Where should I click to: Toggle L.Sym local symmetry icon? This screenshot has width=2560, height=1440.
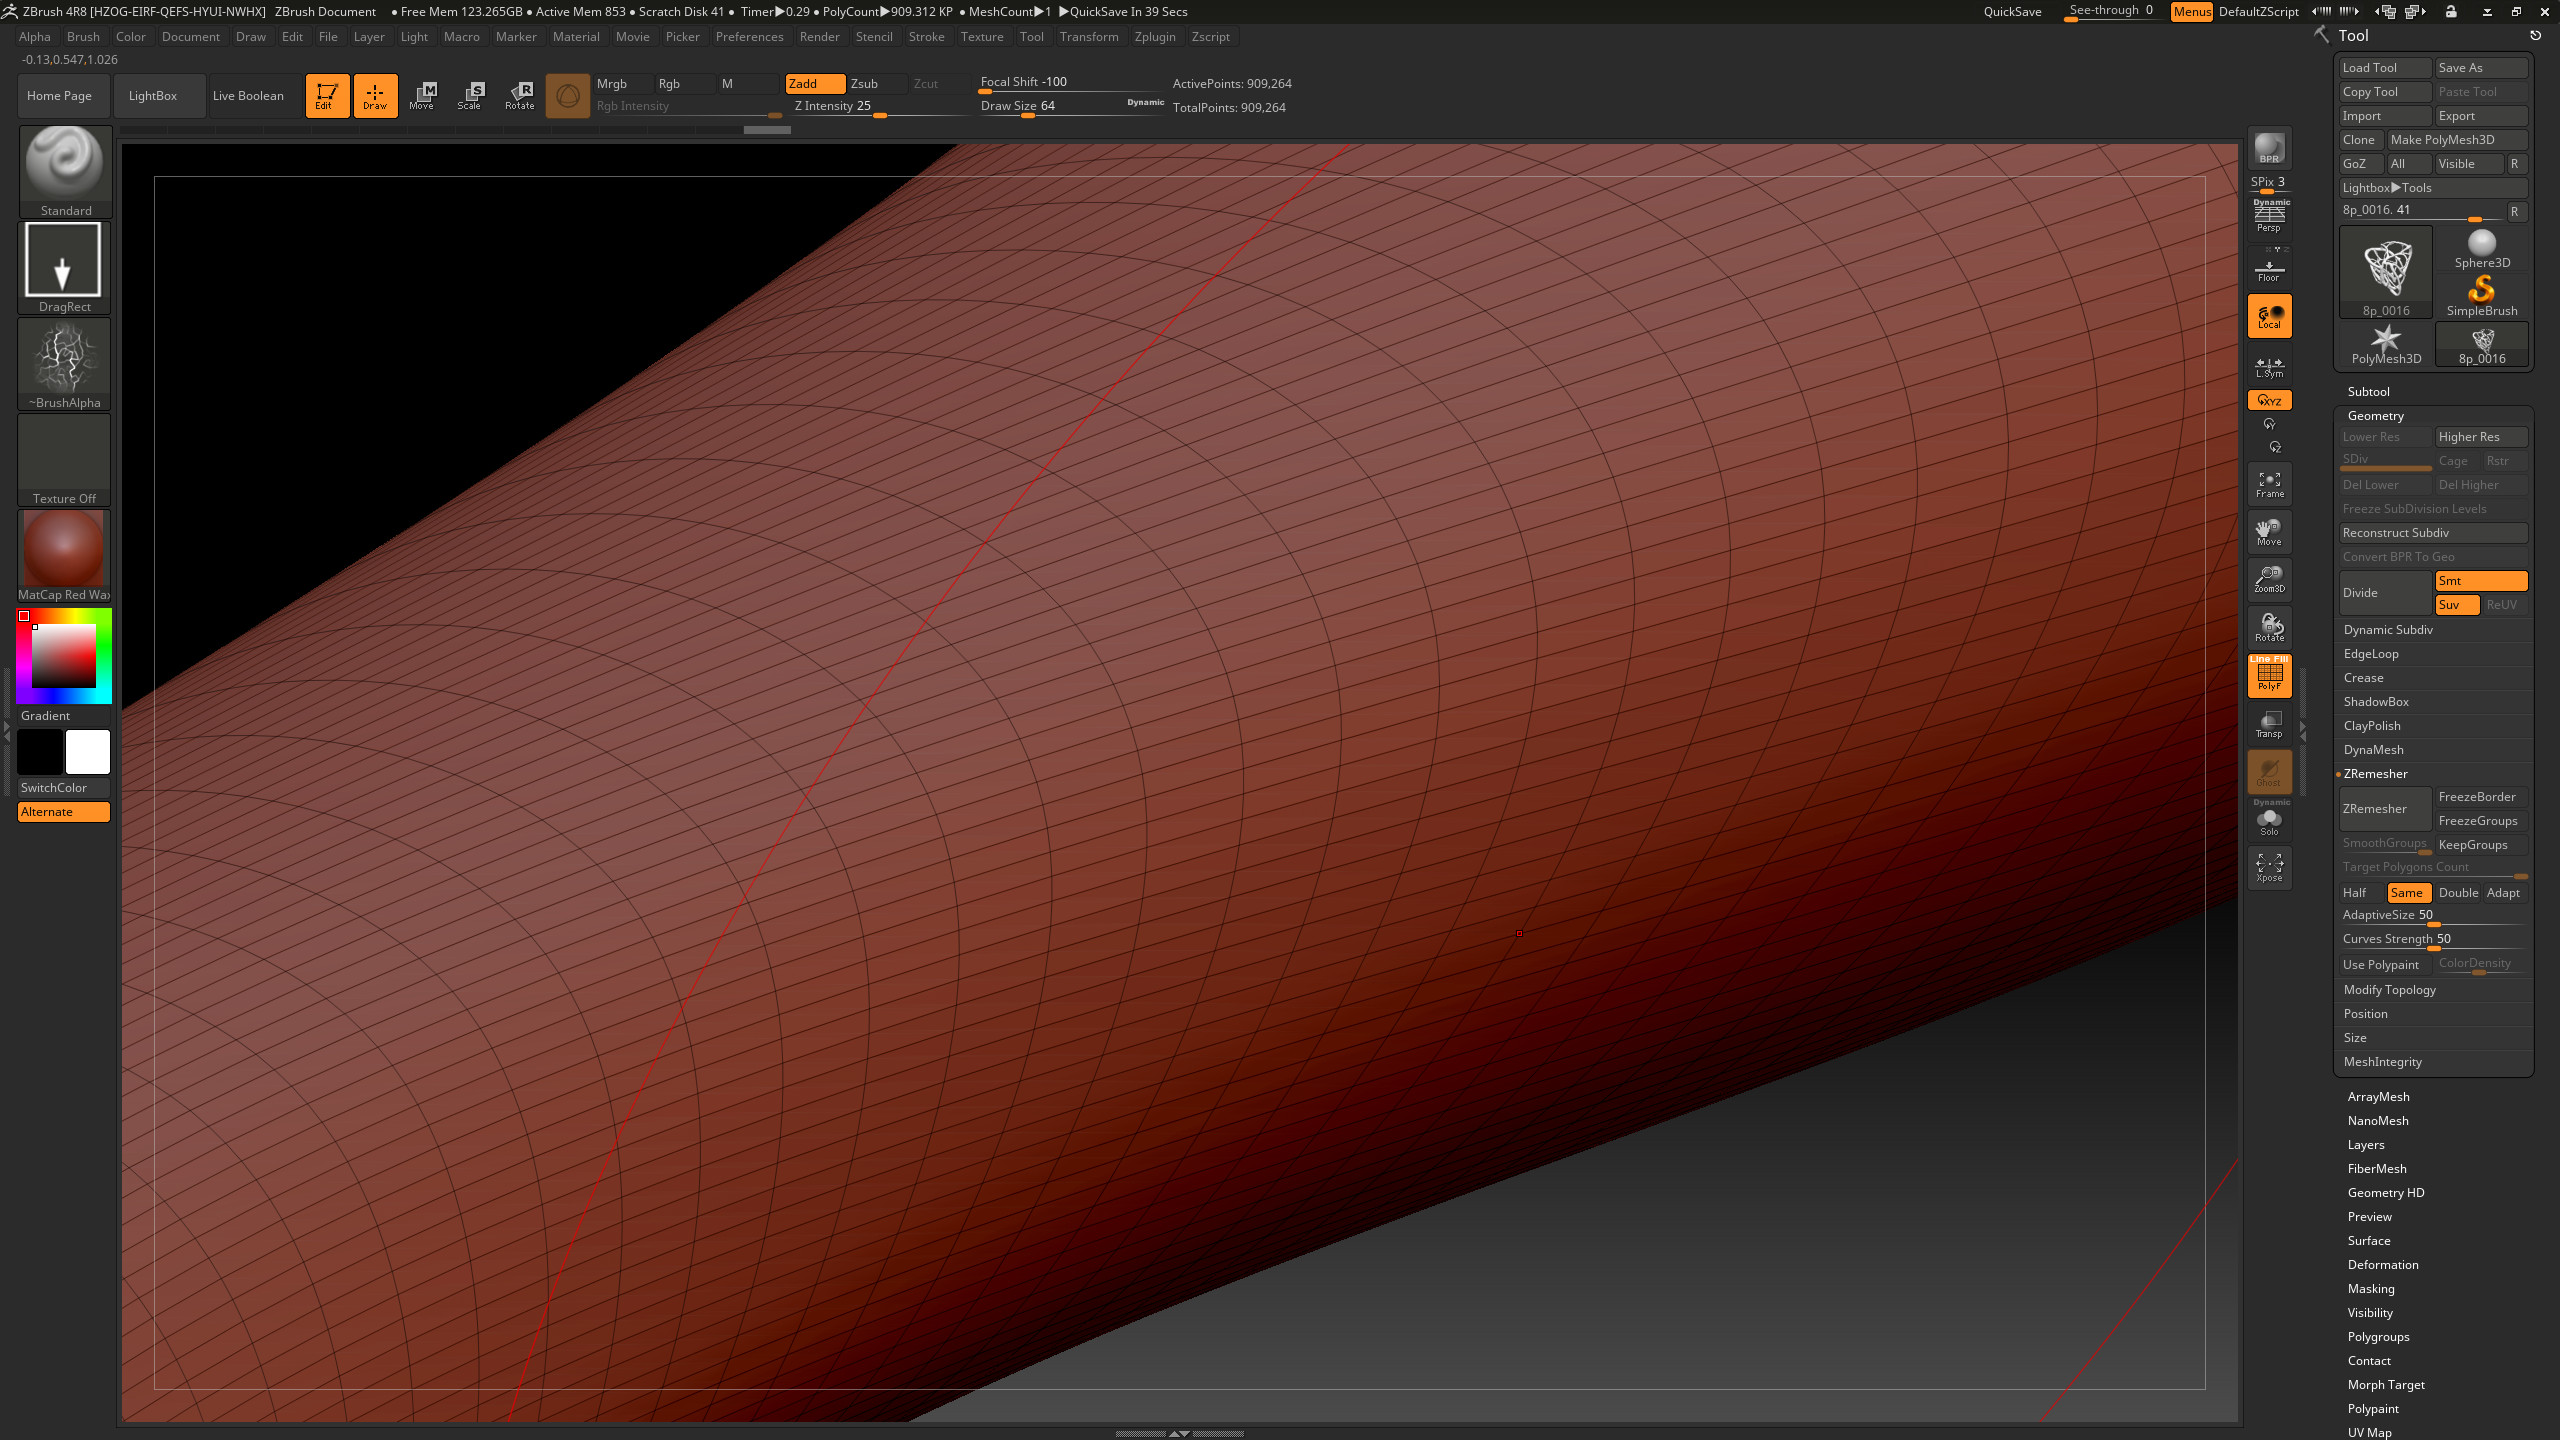(2269, 365)
